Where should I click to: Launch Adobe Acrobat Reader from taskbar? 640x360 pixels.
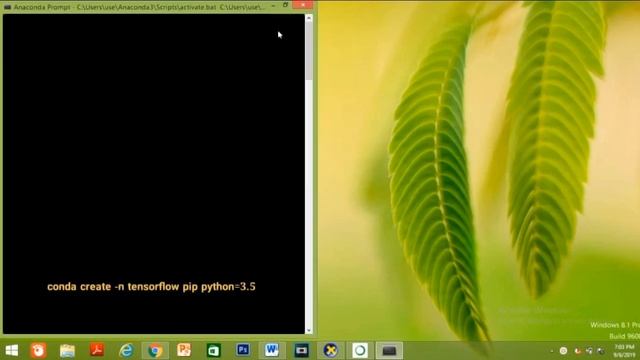[x=97, y=350]
